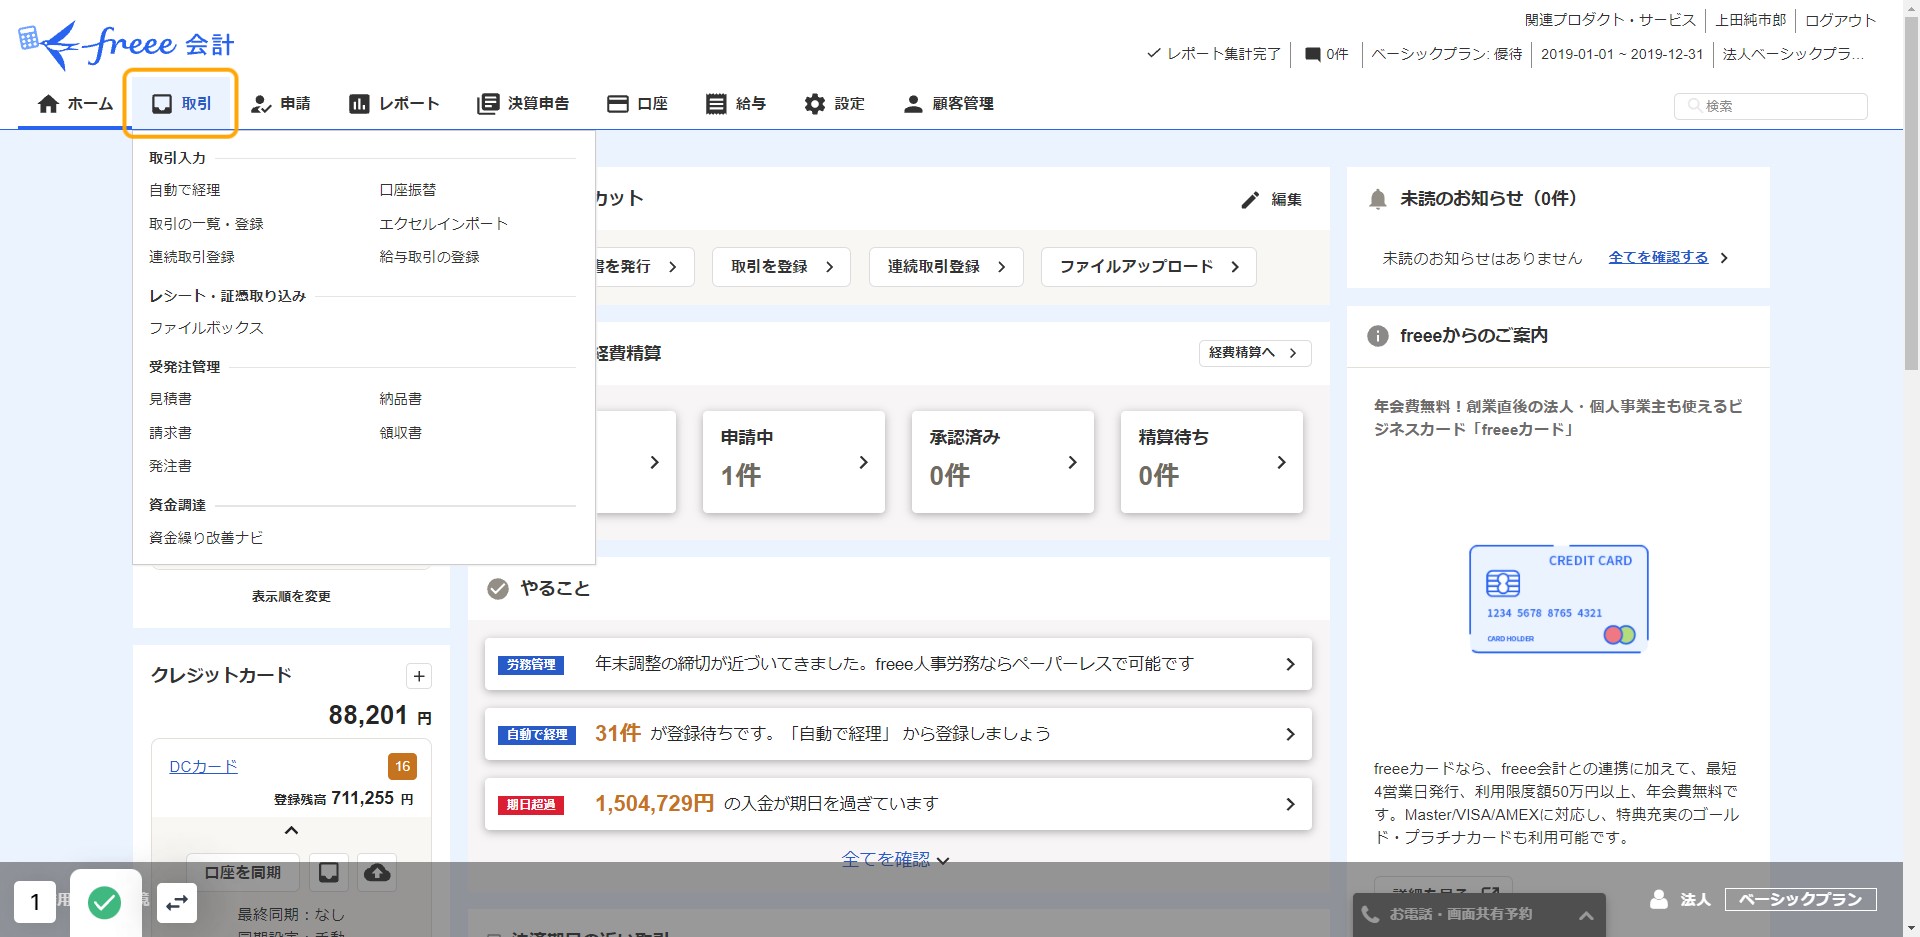Open the レポート menu
Screen dimensions: 1920x937
(x=394, y=104)
